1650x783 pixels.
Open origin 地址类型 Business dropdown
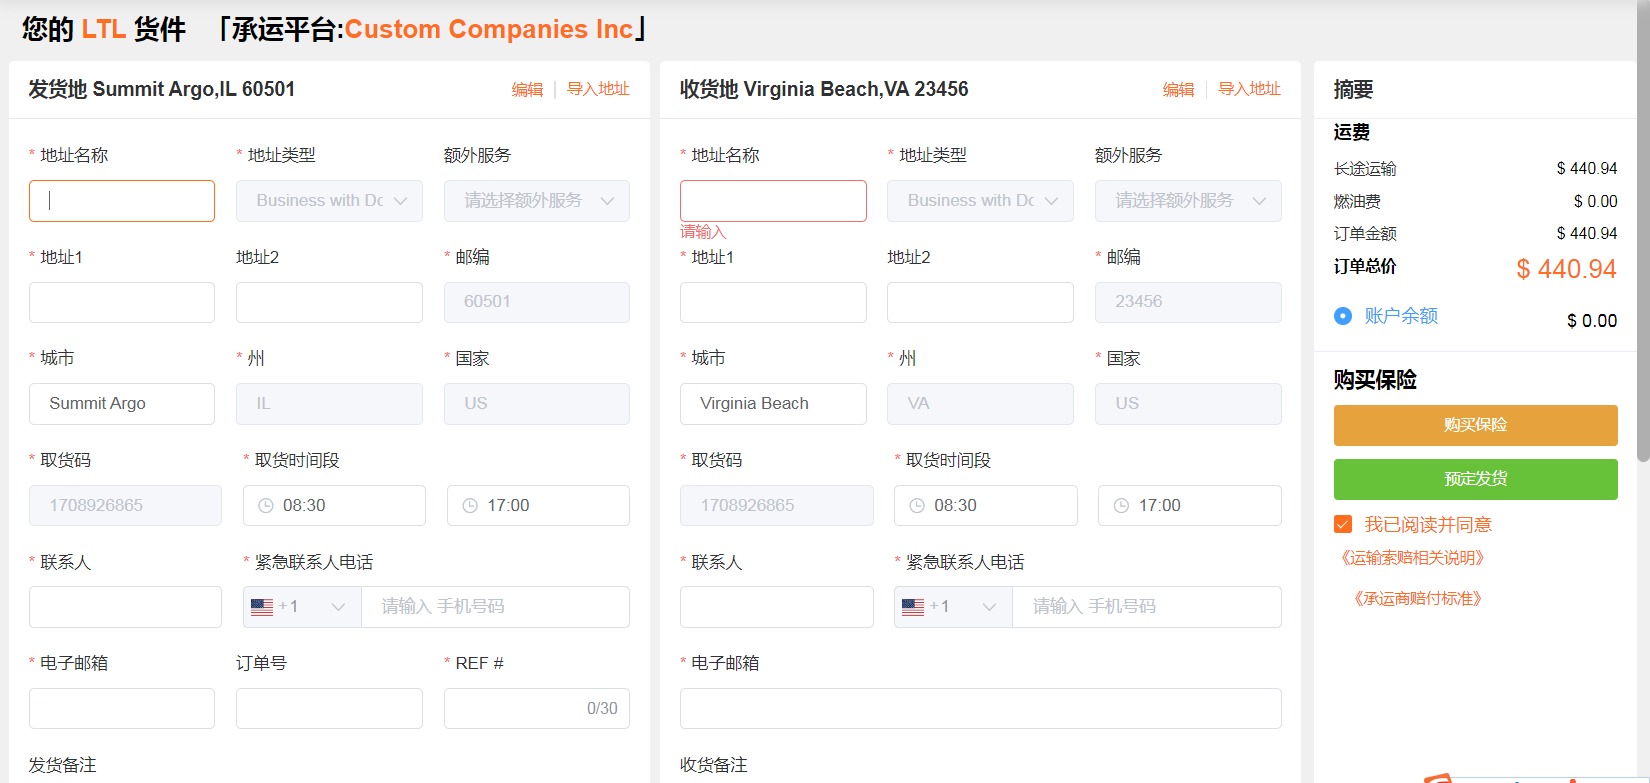[x=329, y=201]
